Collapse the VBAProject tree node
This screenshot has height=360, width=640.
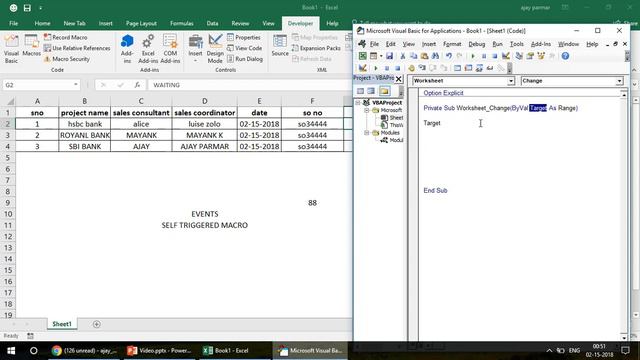click(x=358, y=102)
